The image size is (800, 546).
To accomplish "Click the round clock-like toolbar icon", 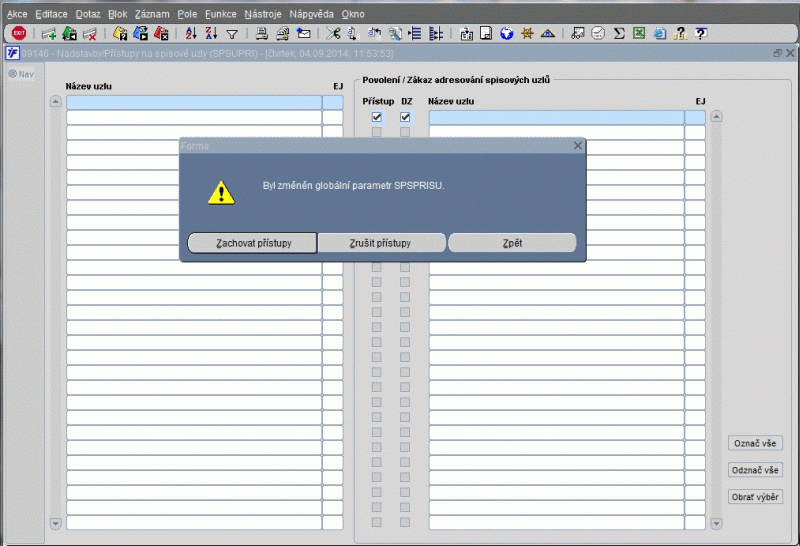I will [x=598, y=34].
